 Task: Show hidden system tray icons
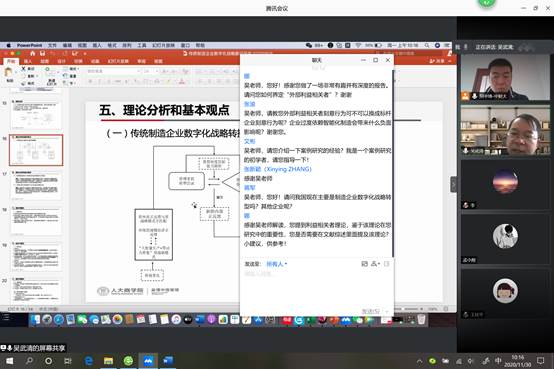pyautogui.click(x=419, y=361)
